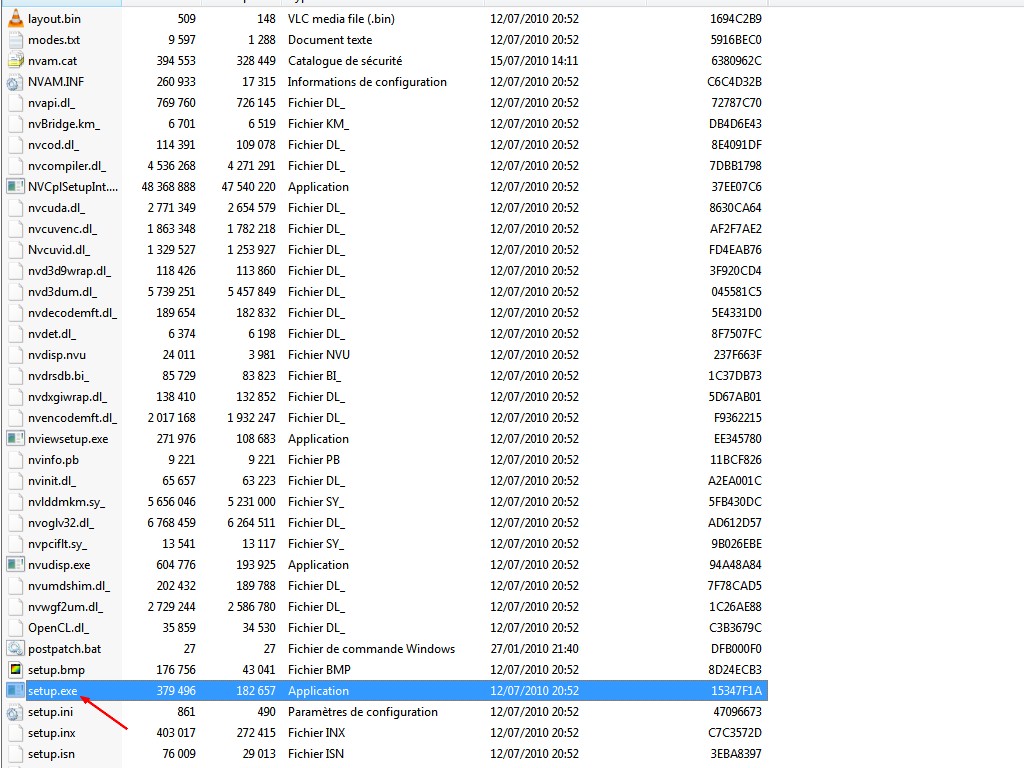Click the nvBridge.km_ file name
The width and height of the screenshot is (1024, 768).
click(x=64, y=124)
